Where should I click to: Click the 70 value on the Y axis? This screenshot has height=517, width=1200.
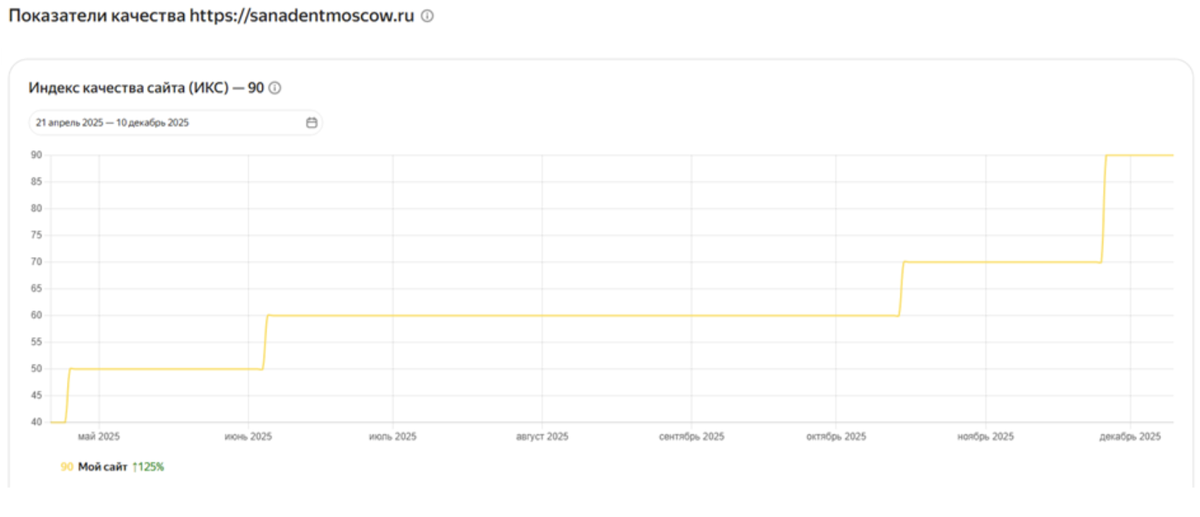[x=35, y=262]
